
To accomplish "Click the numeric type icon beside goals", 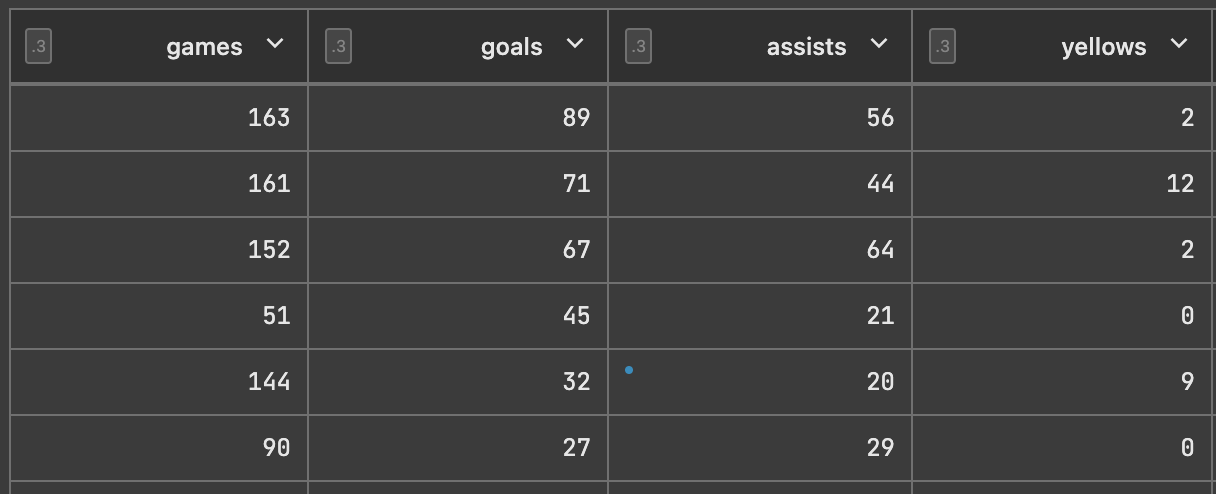I will pos(338,46).
